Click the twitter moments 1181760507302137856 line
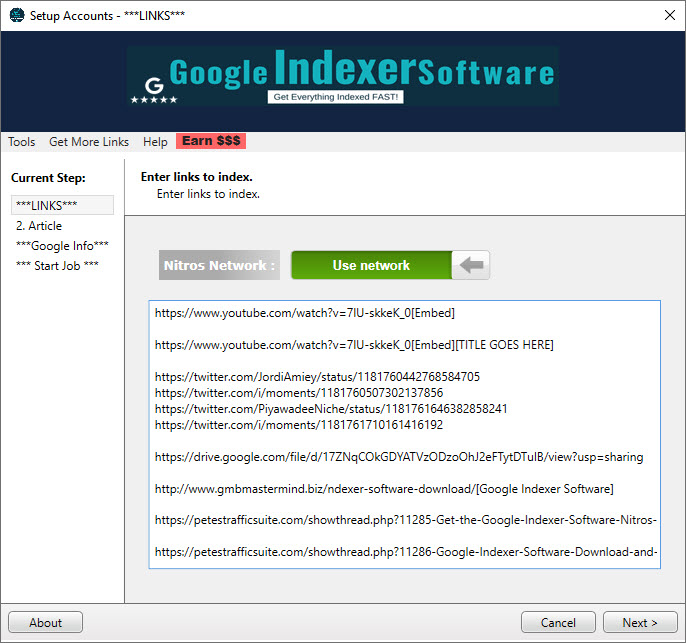Image resolution: width=686 pixels, height=643 pixels. pos(299,393)
